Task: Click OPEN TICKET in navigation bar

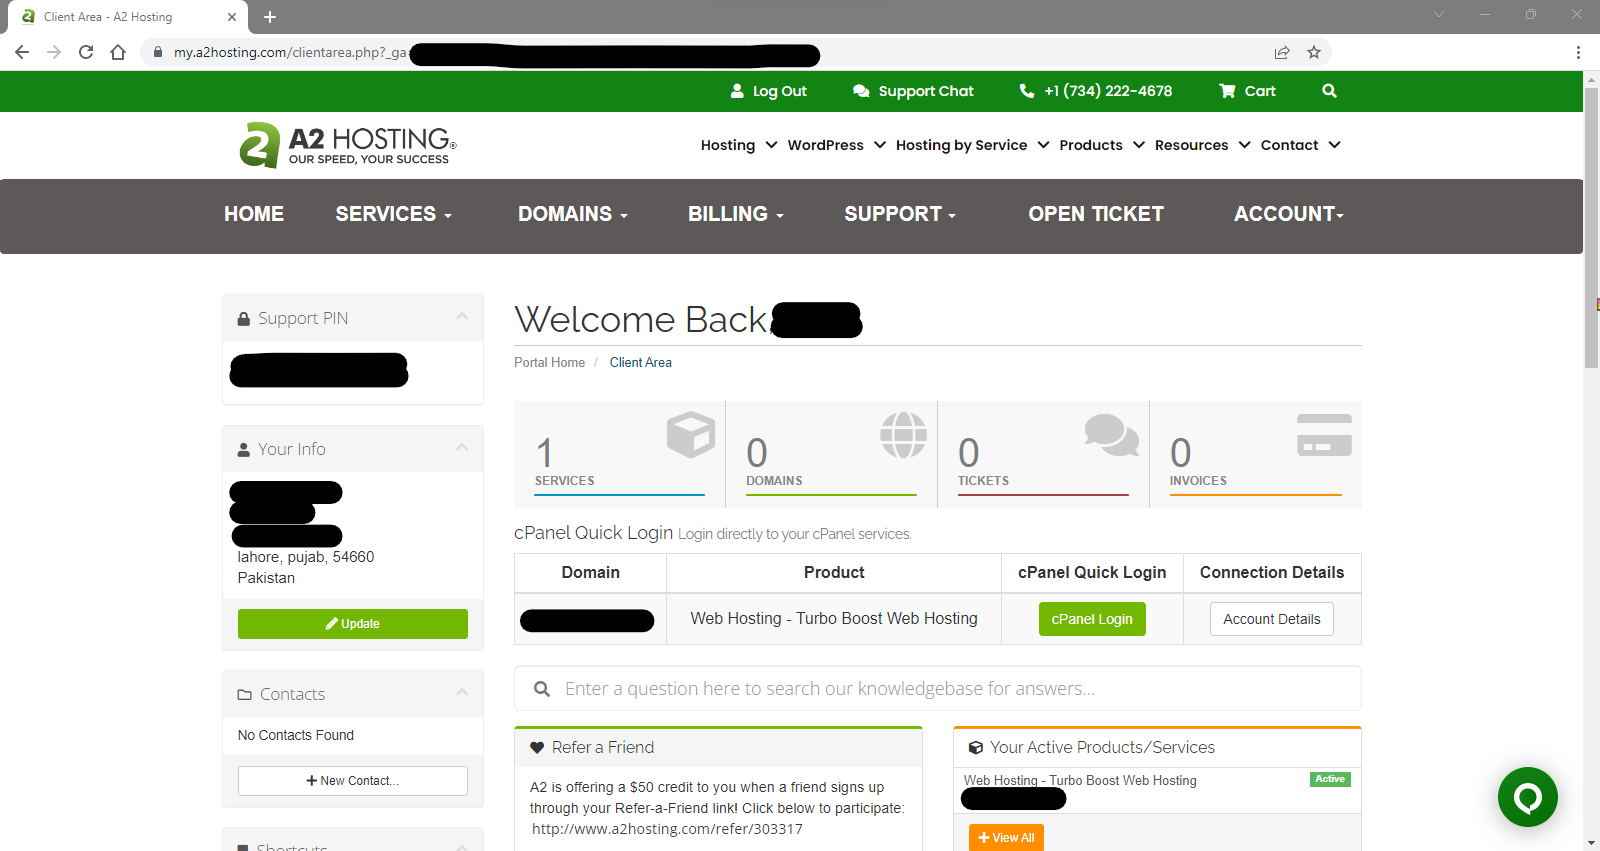Action: pyautogui.click(x=1096, y=214)
